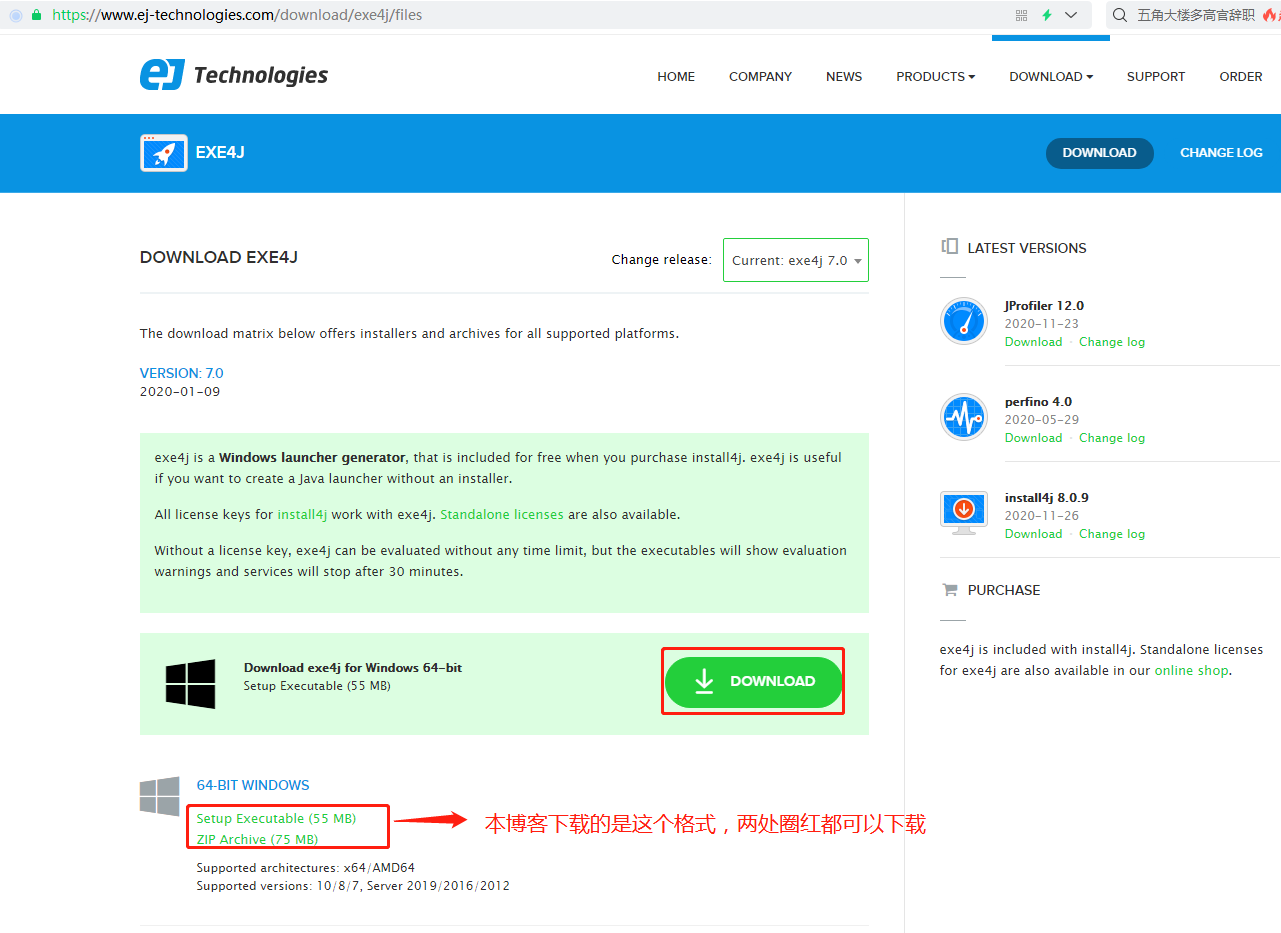Go to the HOME page
This screenshot has height=933, width=1281.
tap(676, 76)
